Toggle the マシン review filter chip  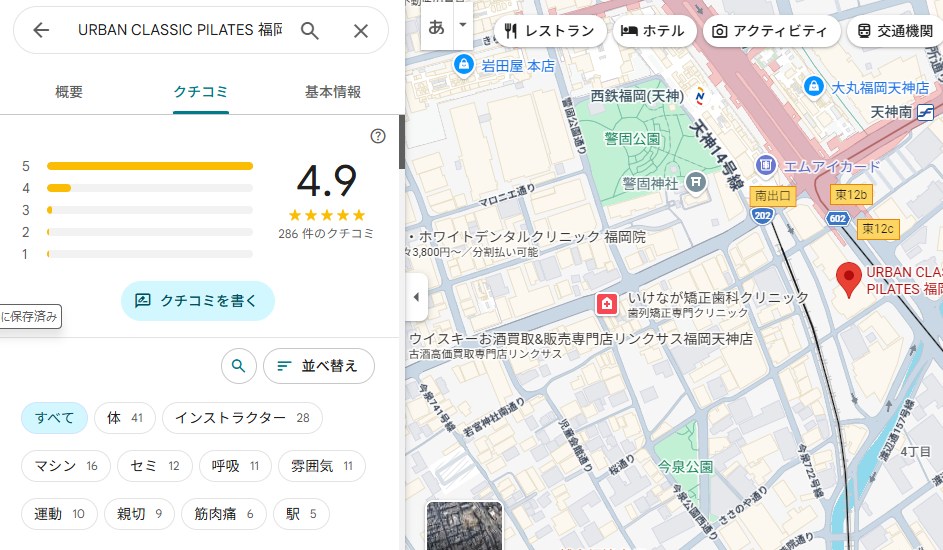pos(66,466)
